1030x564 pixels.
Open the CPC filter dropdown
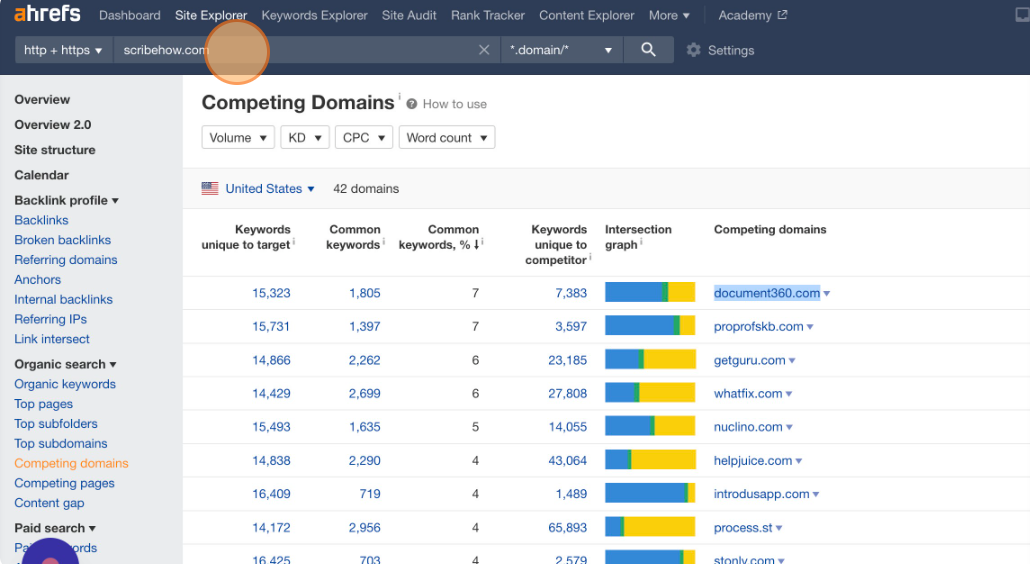364,137
